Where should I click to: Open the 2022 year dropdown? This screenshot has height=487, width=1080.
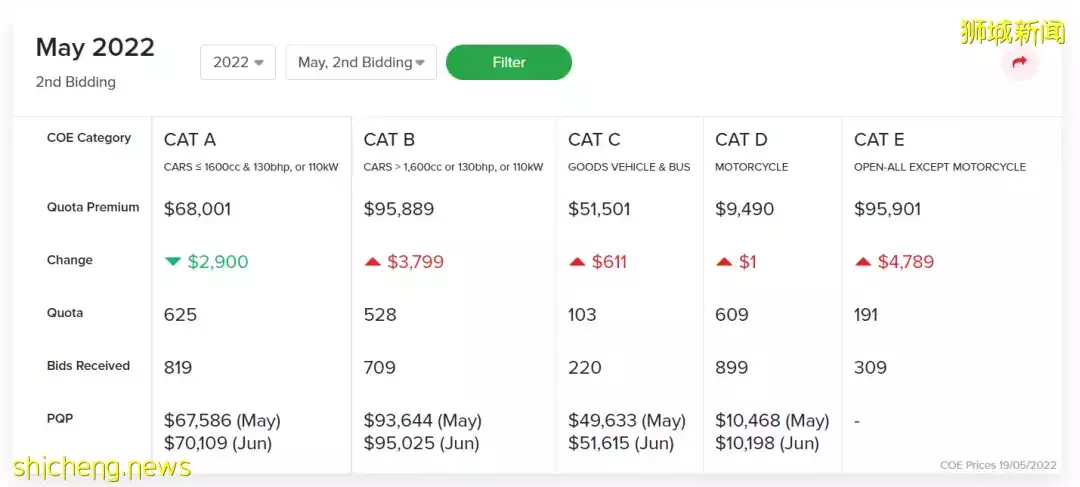237,62
